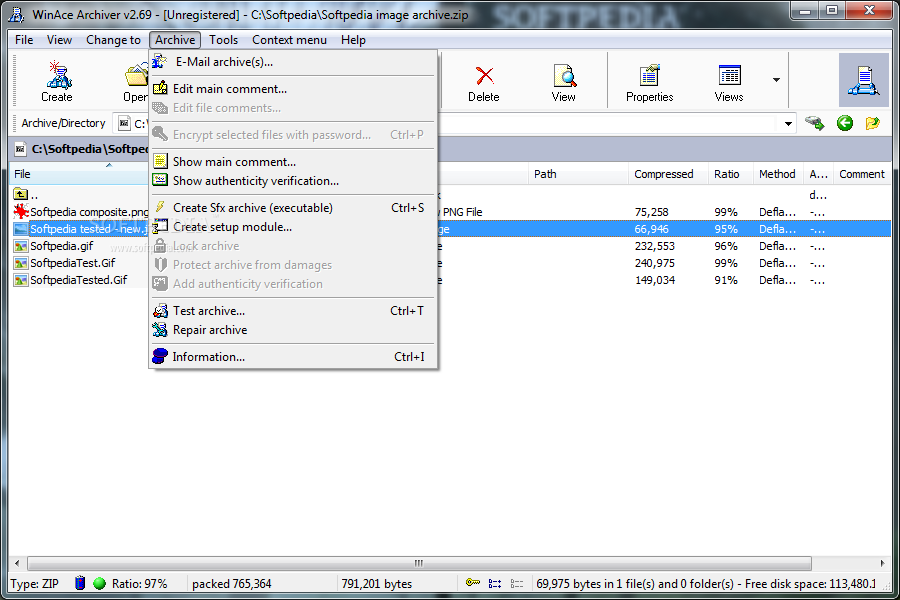Screen dimensions: 900x600
Task: Click 'Type: ZIP' in status bar
Action: point(34,583)
